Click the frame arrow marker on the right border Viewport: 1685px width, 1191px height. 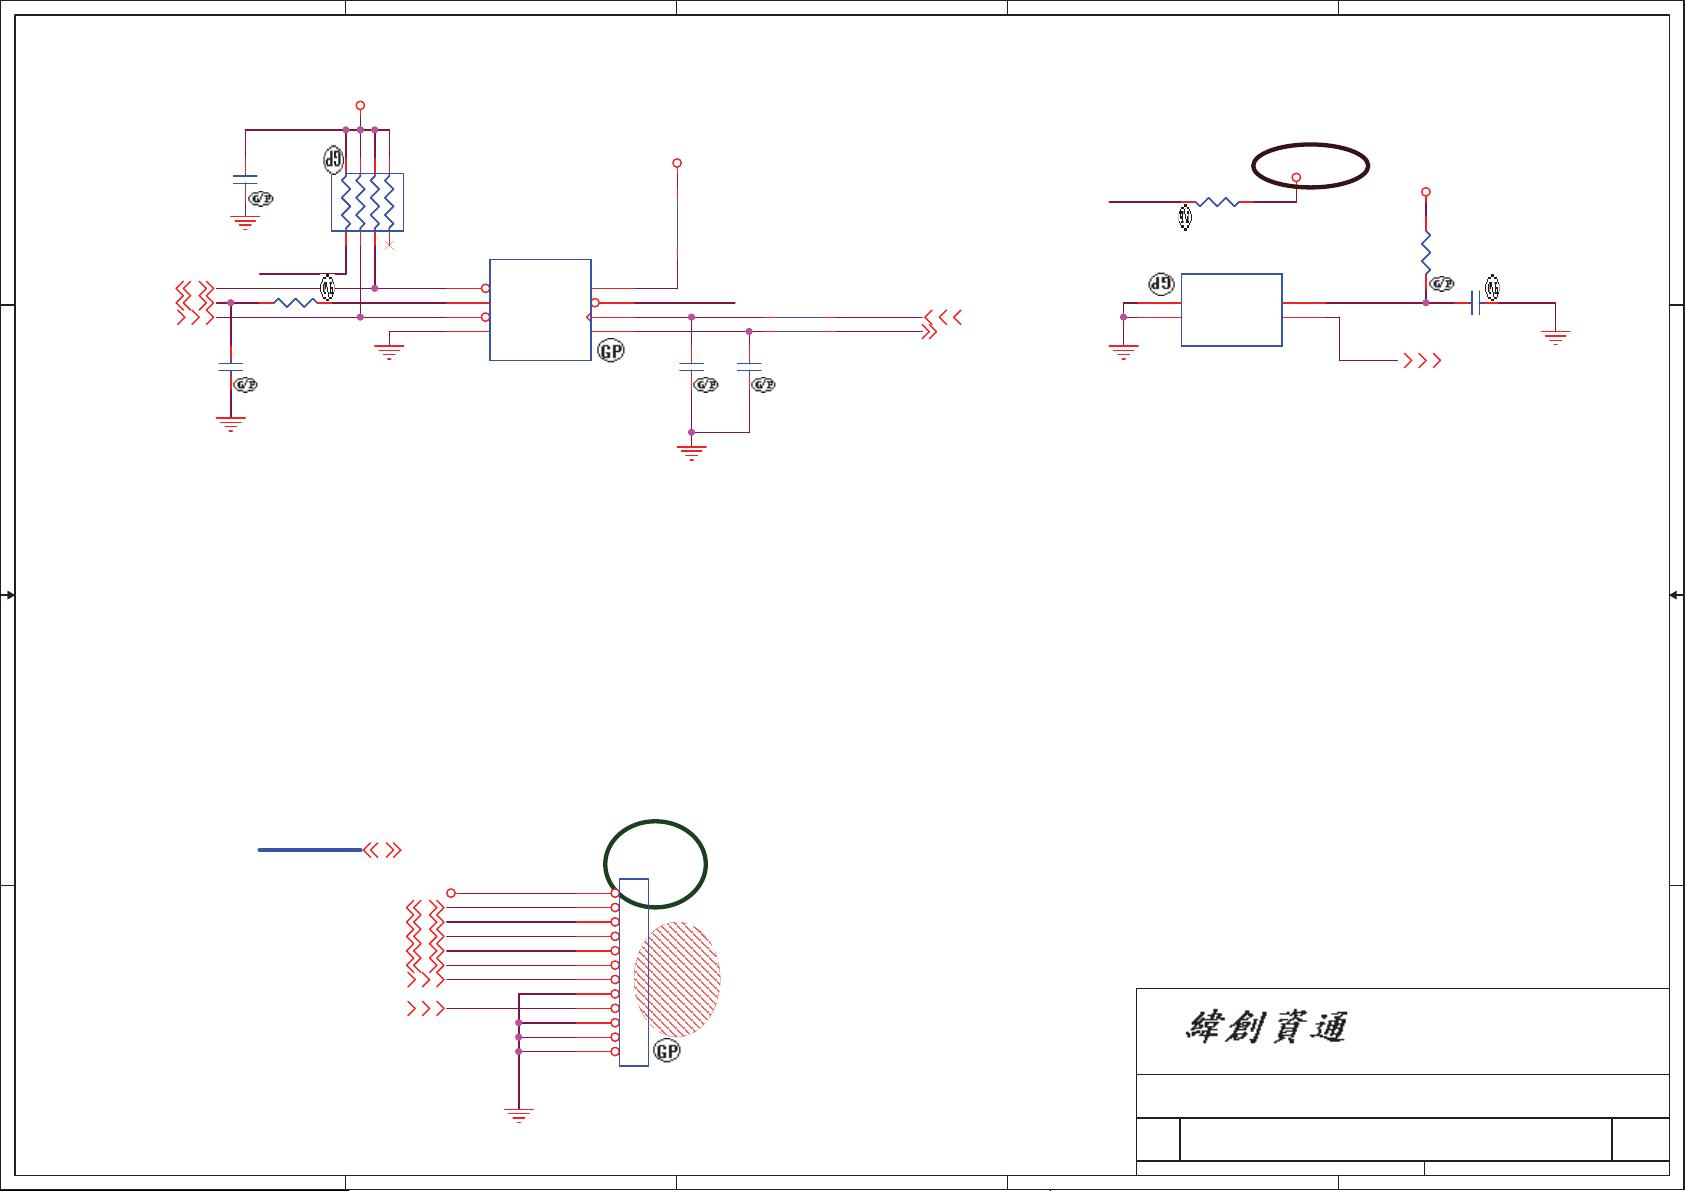(1677, 595)
